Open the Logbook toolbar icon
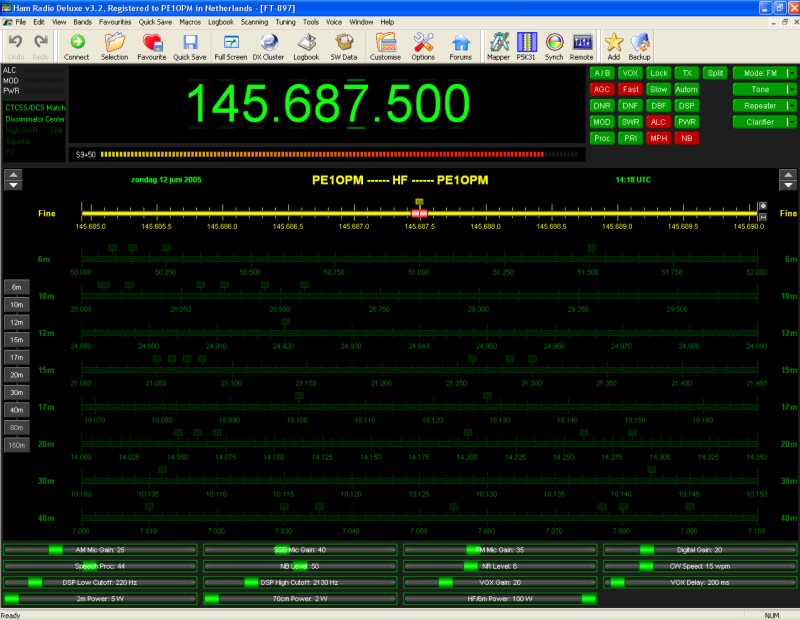800x620 pixels. 306,46
